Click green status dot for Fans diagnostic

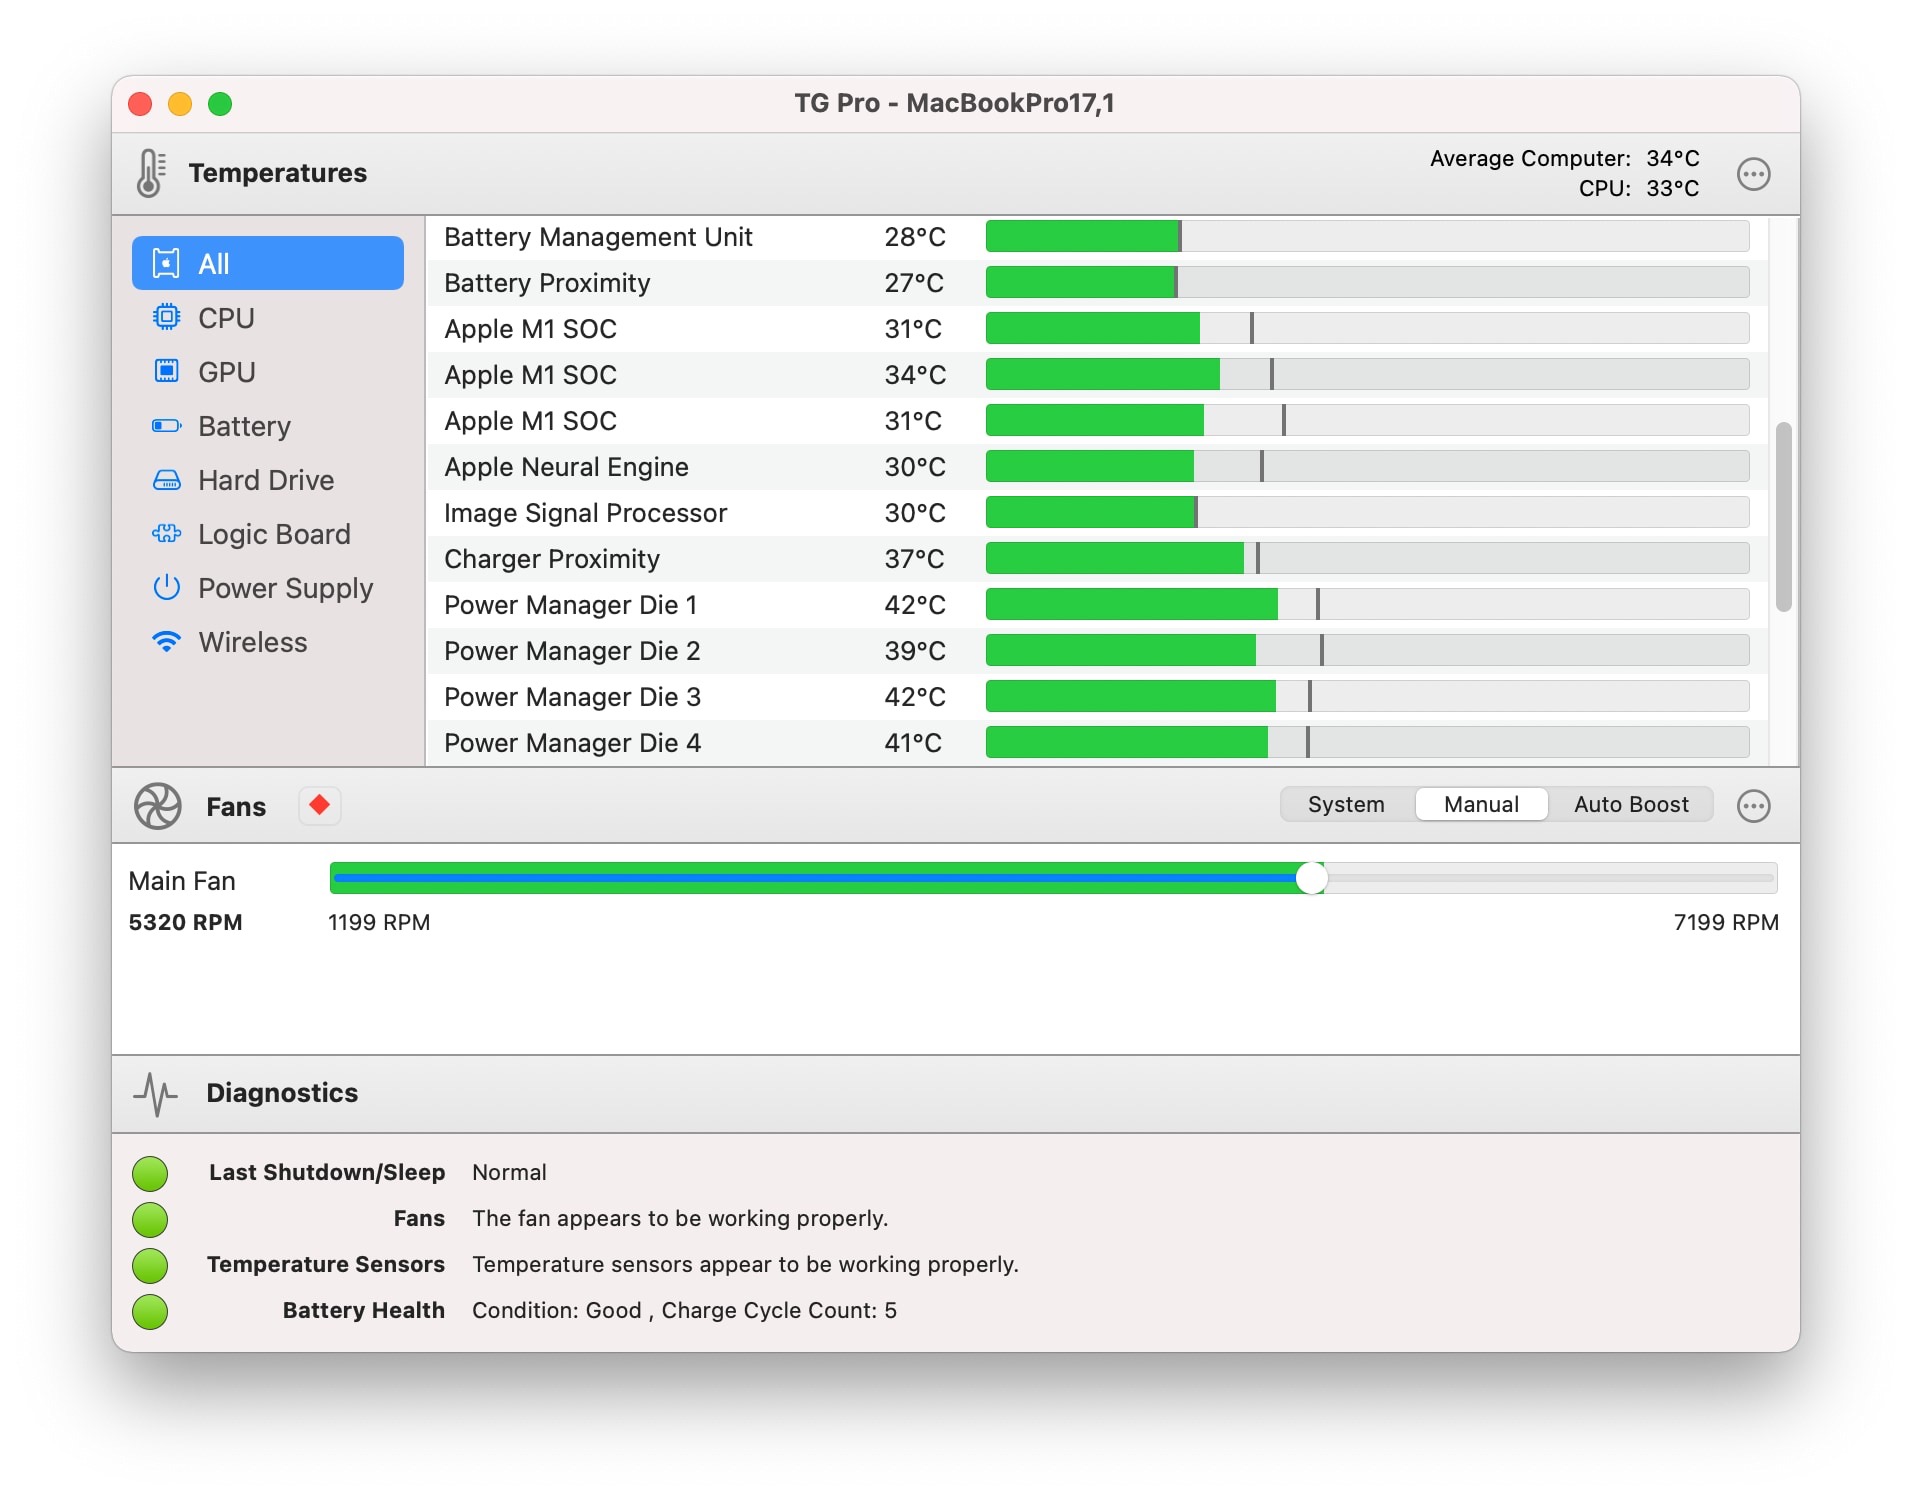point(150,1219)
